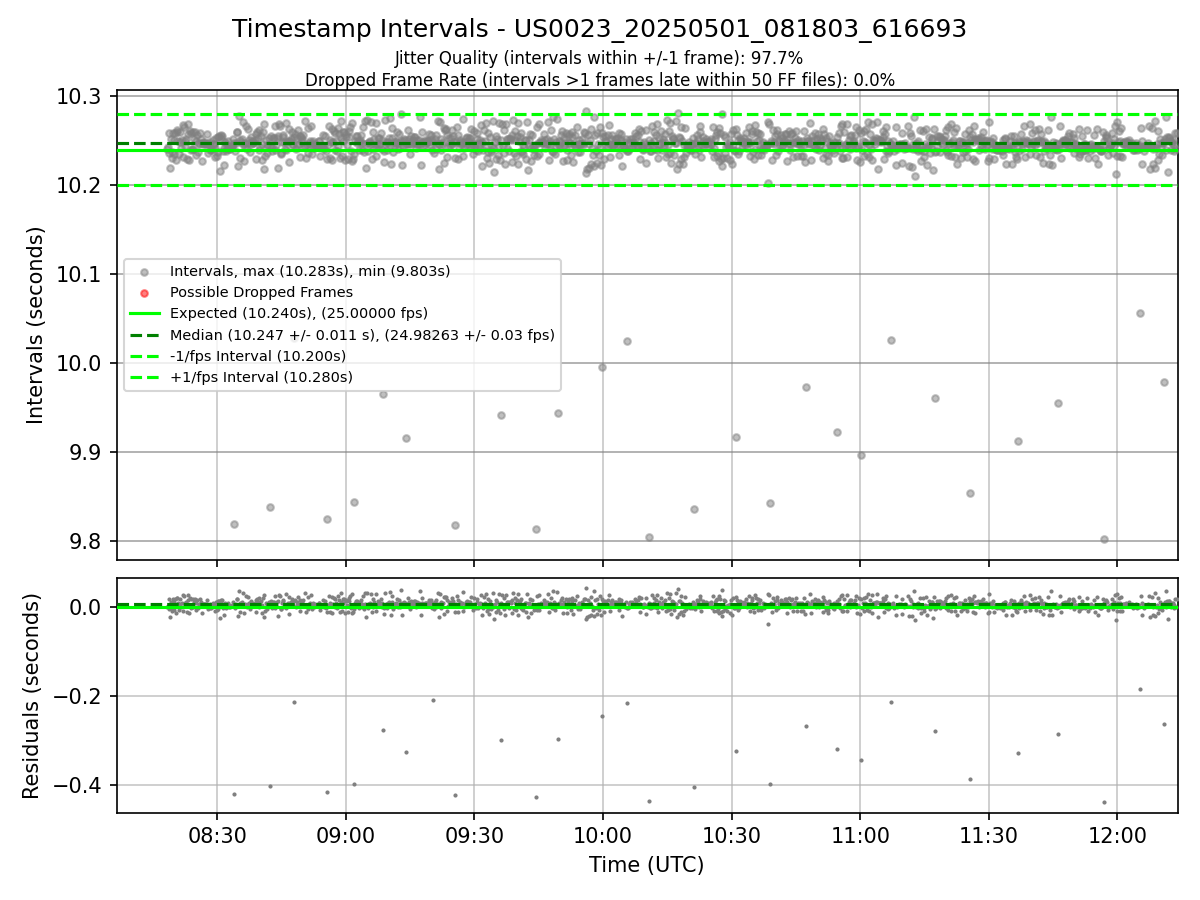
Task: Click the x-axis tick label '10:30'
Action: coord(731,838)
